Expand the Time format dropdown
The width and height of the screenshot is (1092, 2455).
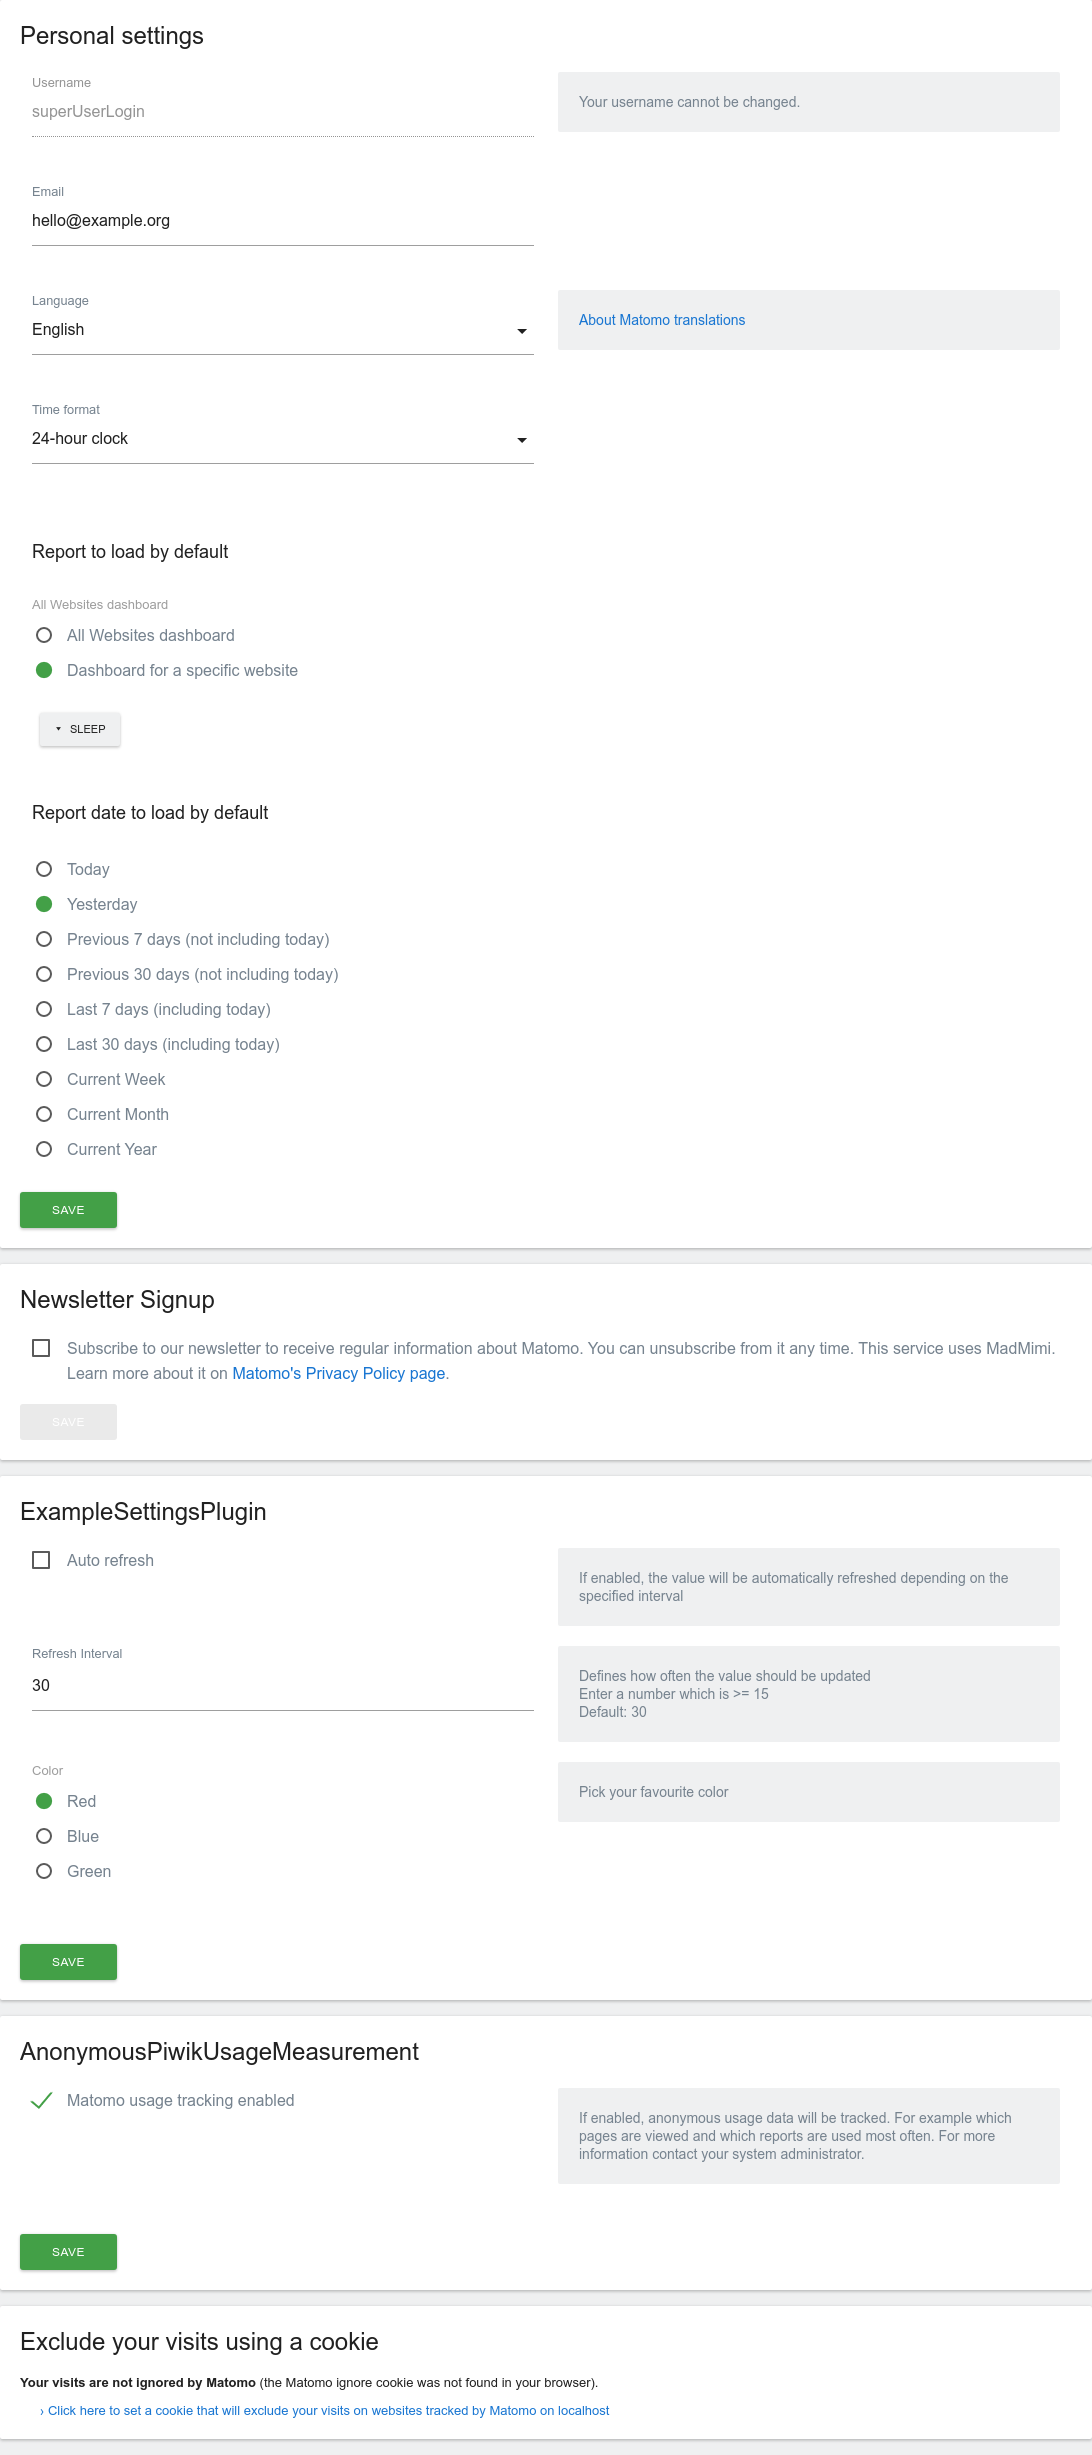(x=282, y=439)
